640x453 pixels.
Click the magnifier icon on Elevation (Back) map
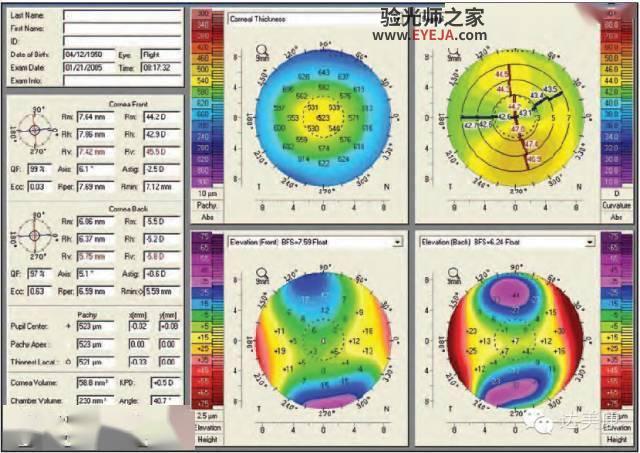[x=454, y=273]
